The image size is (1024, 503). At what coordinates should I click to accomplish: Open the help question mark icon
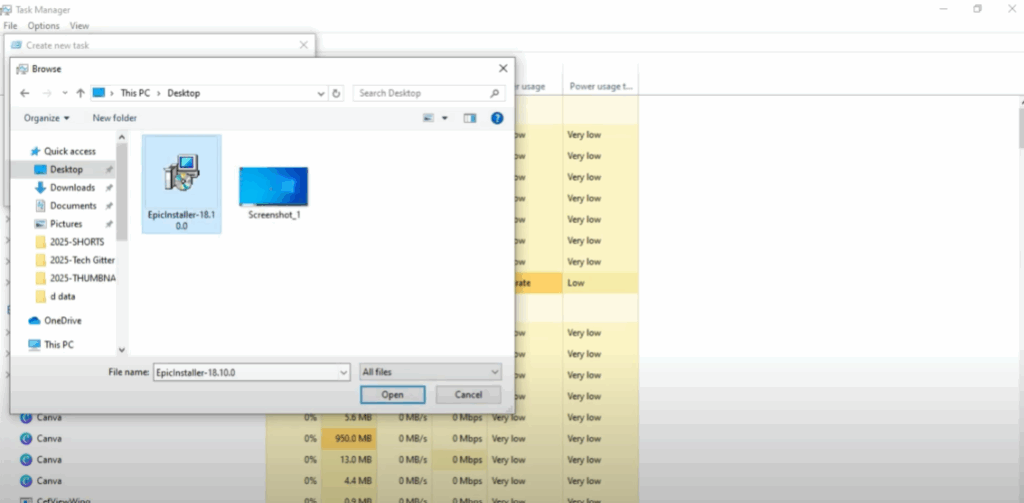(497, 118)
